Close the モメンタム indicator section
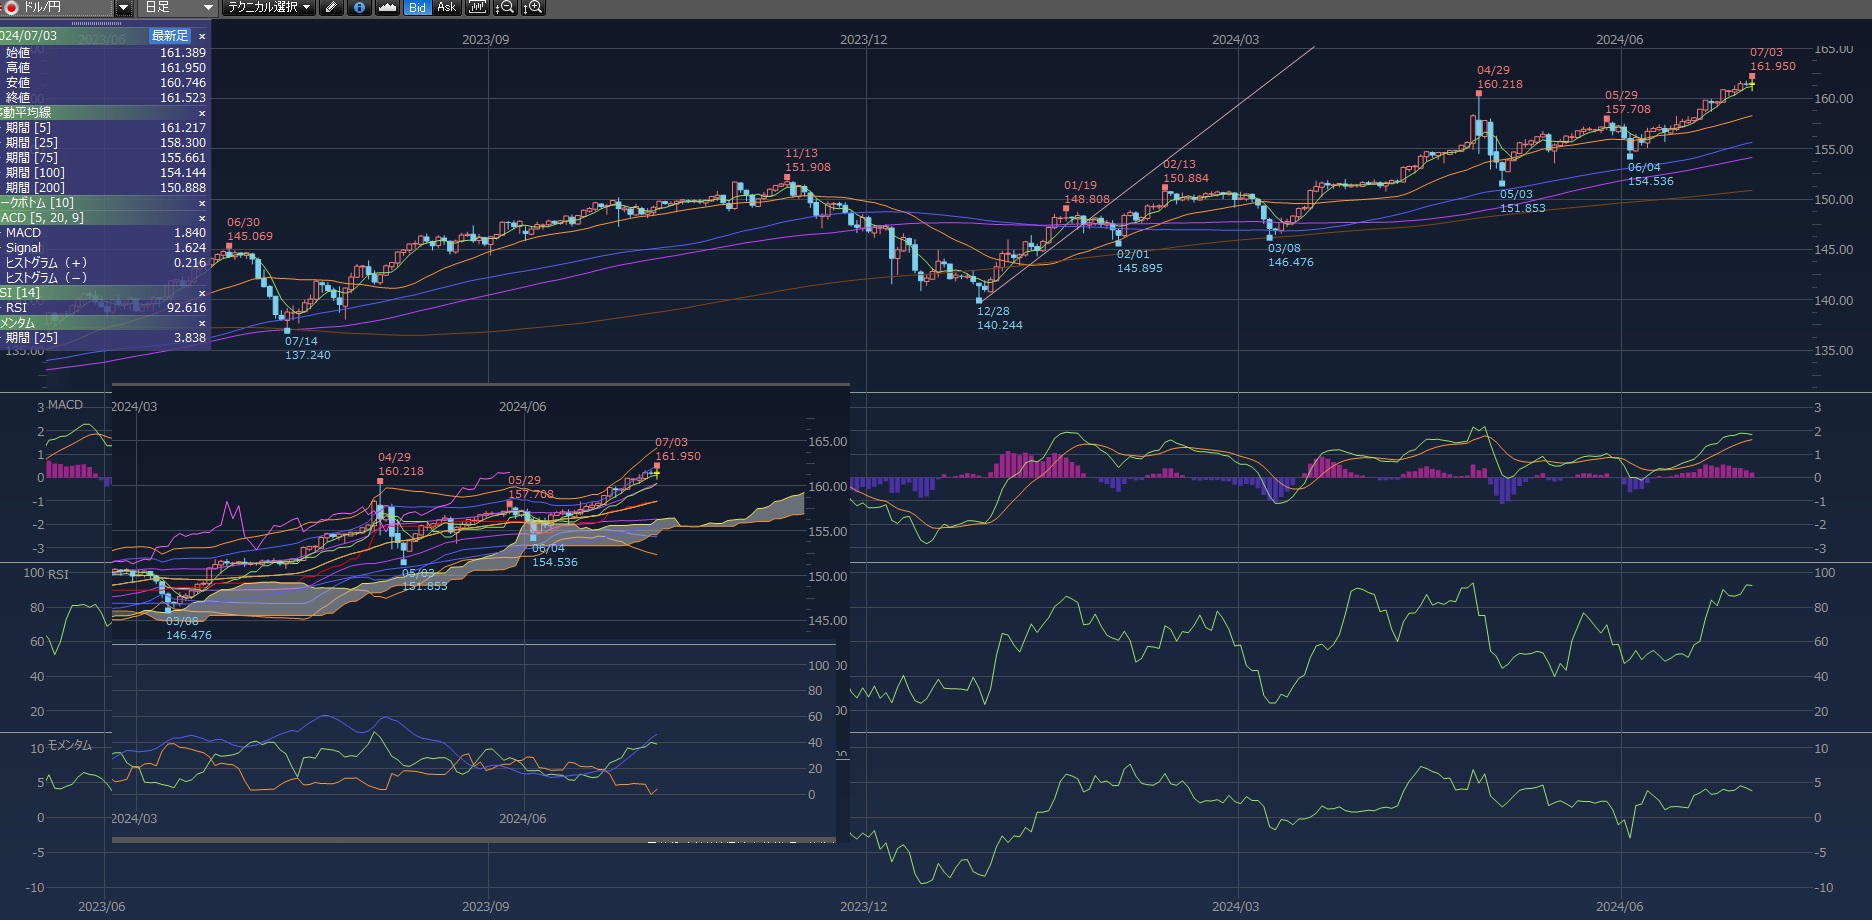 (202, 323)
